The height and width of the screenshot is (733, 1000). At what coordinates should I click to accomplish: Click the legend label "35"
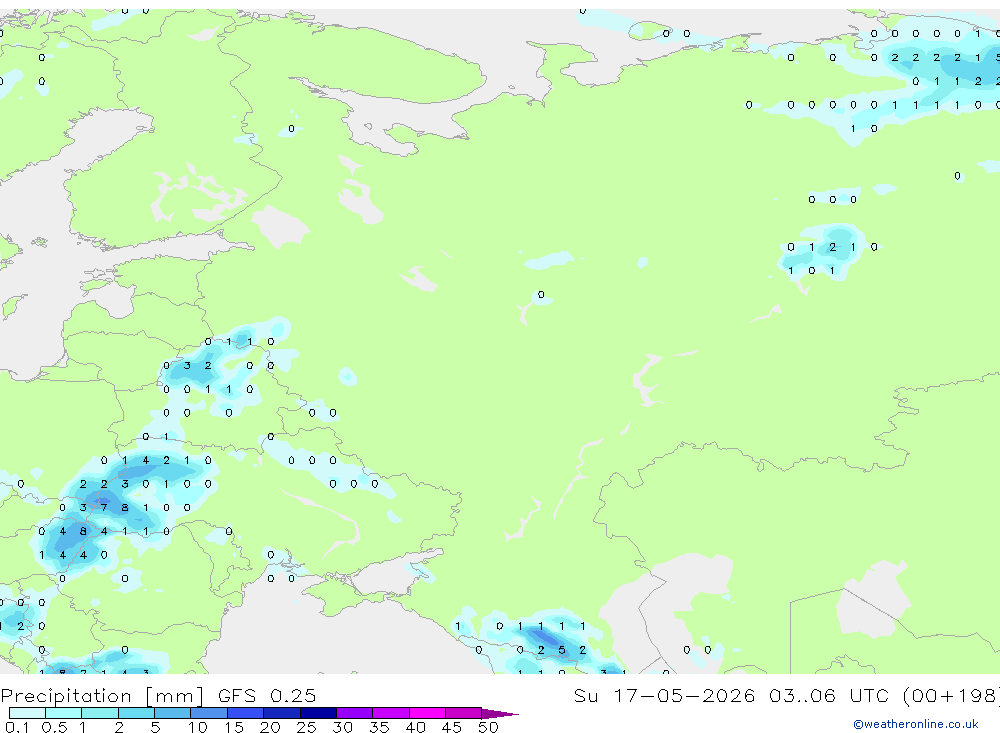pos(379,727)
